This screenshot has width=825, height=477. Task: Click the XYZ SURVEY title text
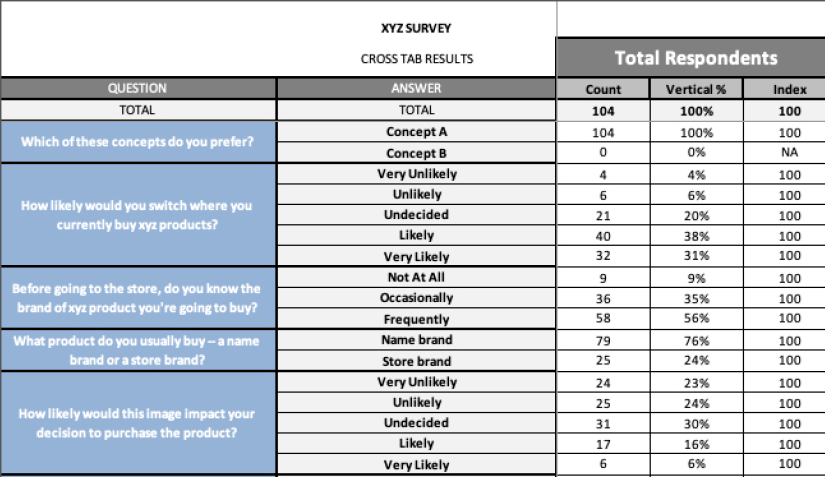tap(416, 28)
